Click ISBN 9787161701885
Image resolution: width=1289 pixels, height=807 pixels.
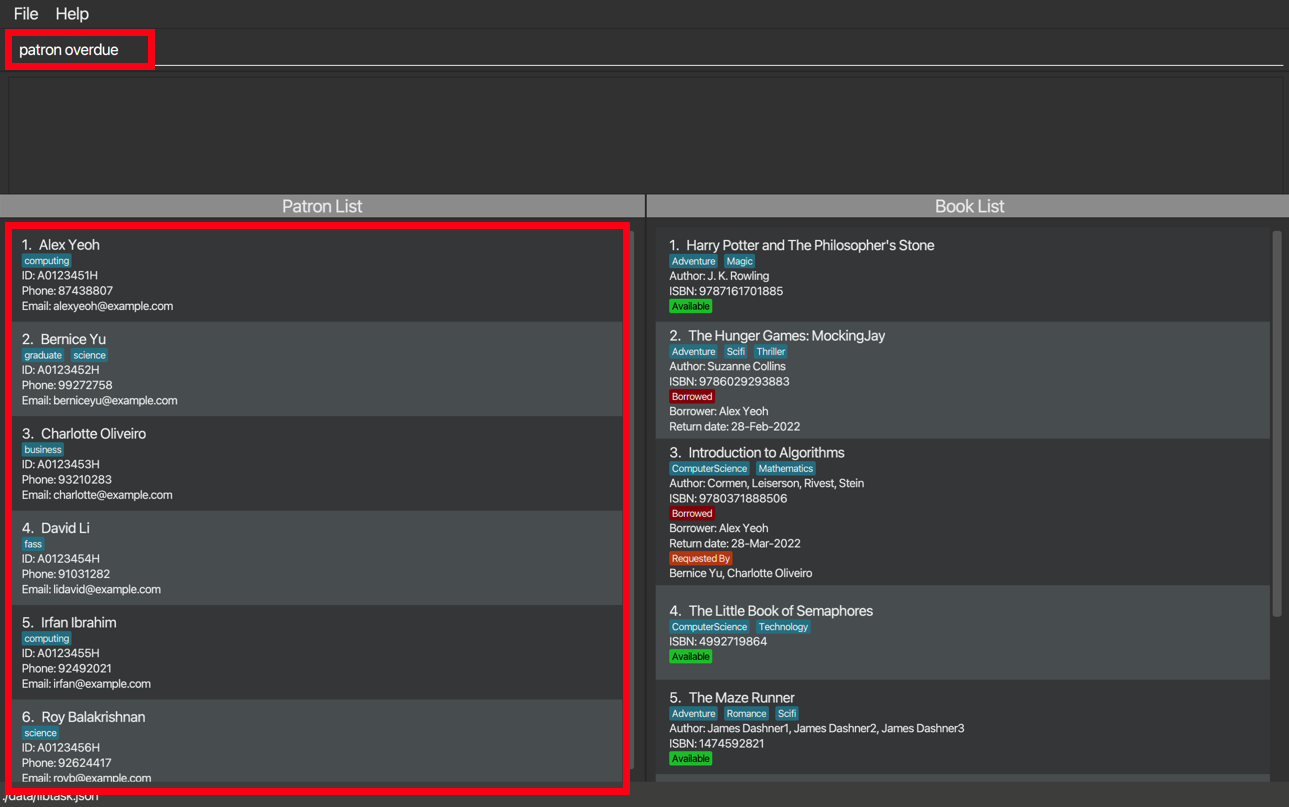point(726,291)
